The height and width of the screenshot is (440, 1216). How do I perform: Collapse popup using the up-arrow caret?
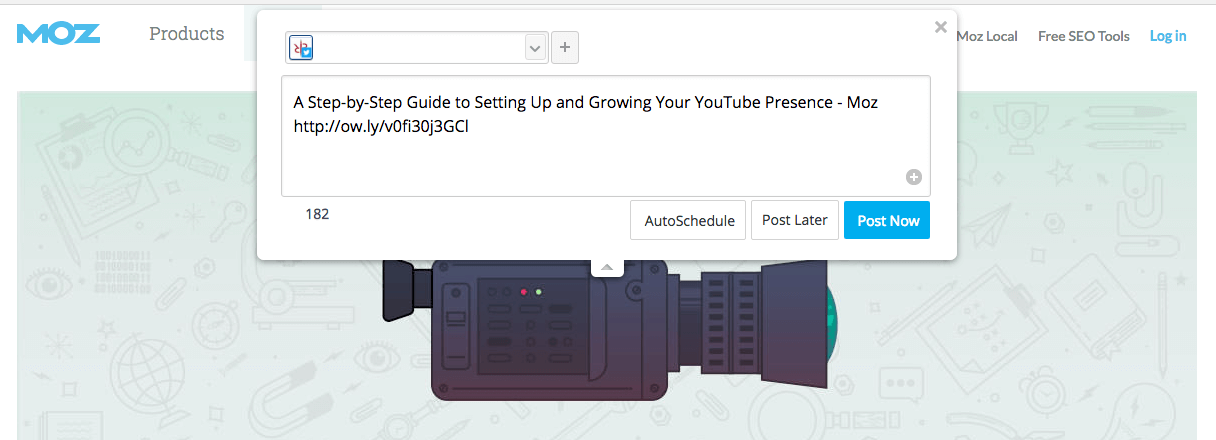[x=606, y=267]
